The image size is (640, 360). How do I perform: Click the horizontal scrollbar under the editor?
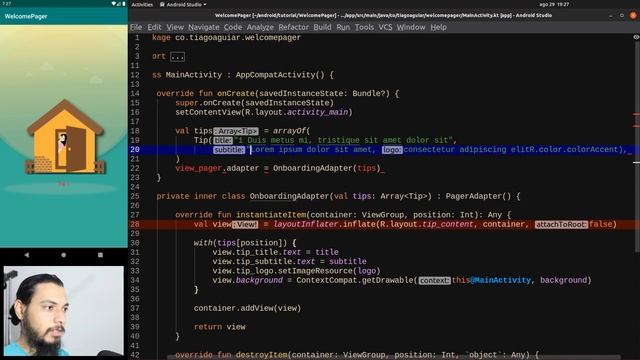(x=394, y=357)
